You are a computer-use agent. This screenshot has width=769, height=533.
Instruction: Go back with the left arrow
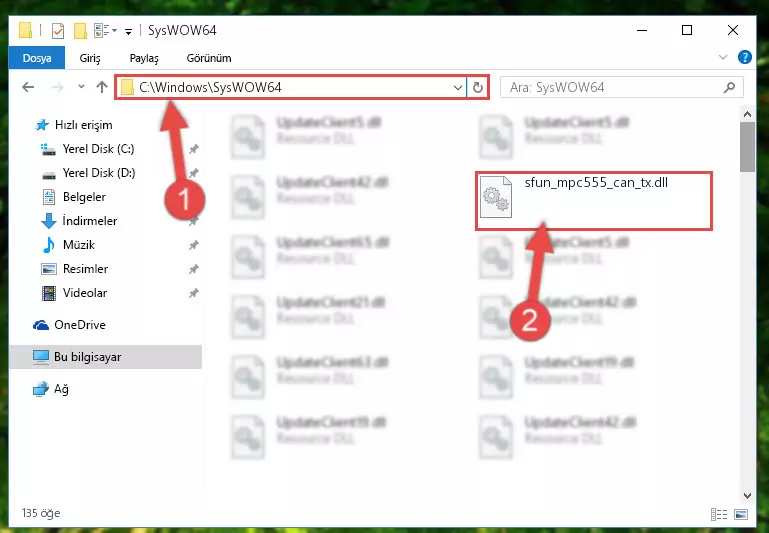(x=28, y=87)
